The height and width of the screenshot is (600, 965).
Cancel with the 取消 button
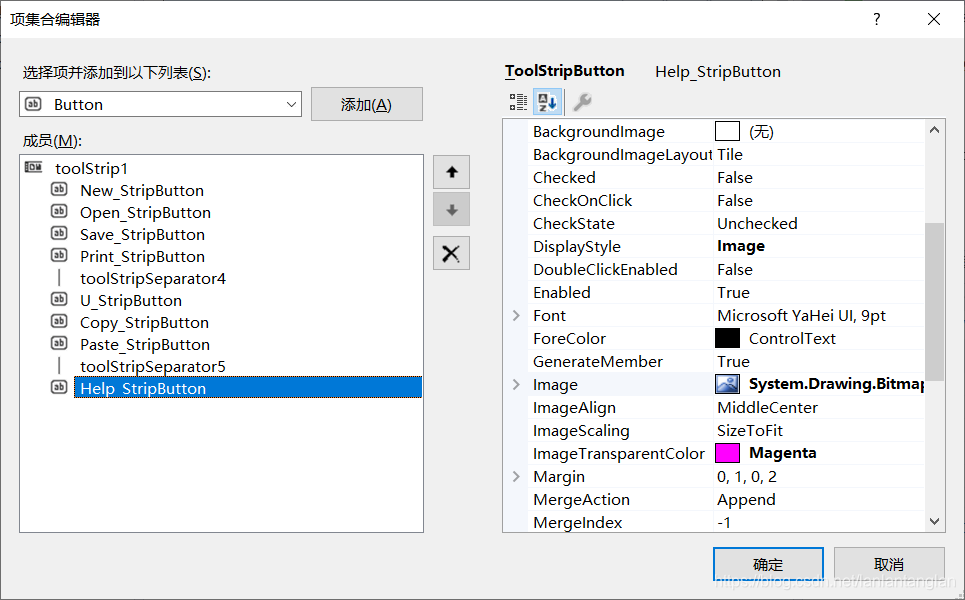(889, 564)
